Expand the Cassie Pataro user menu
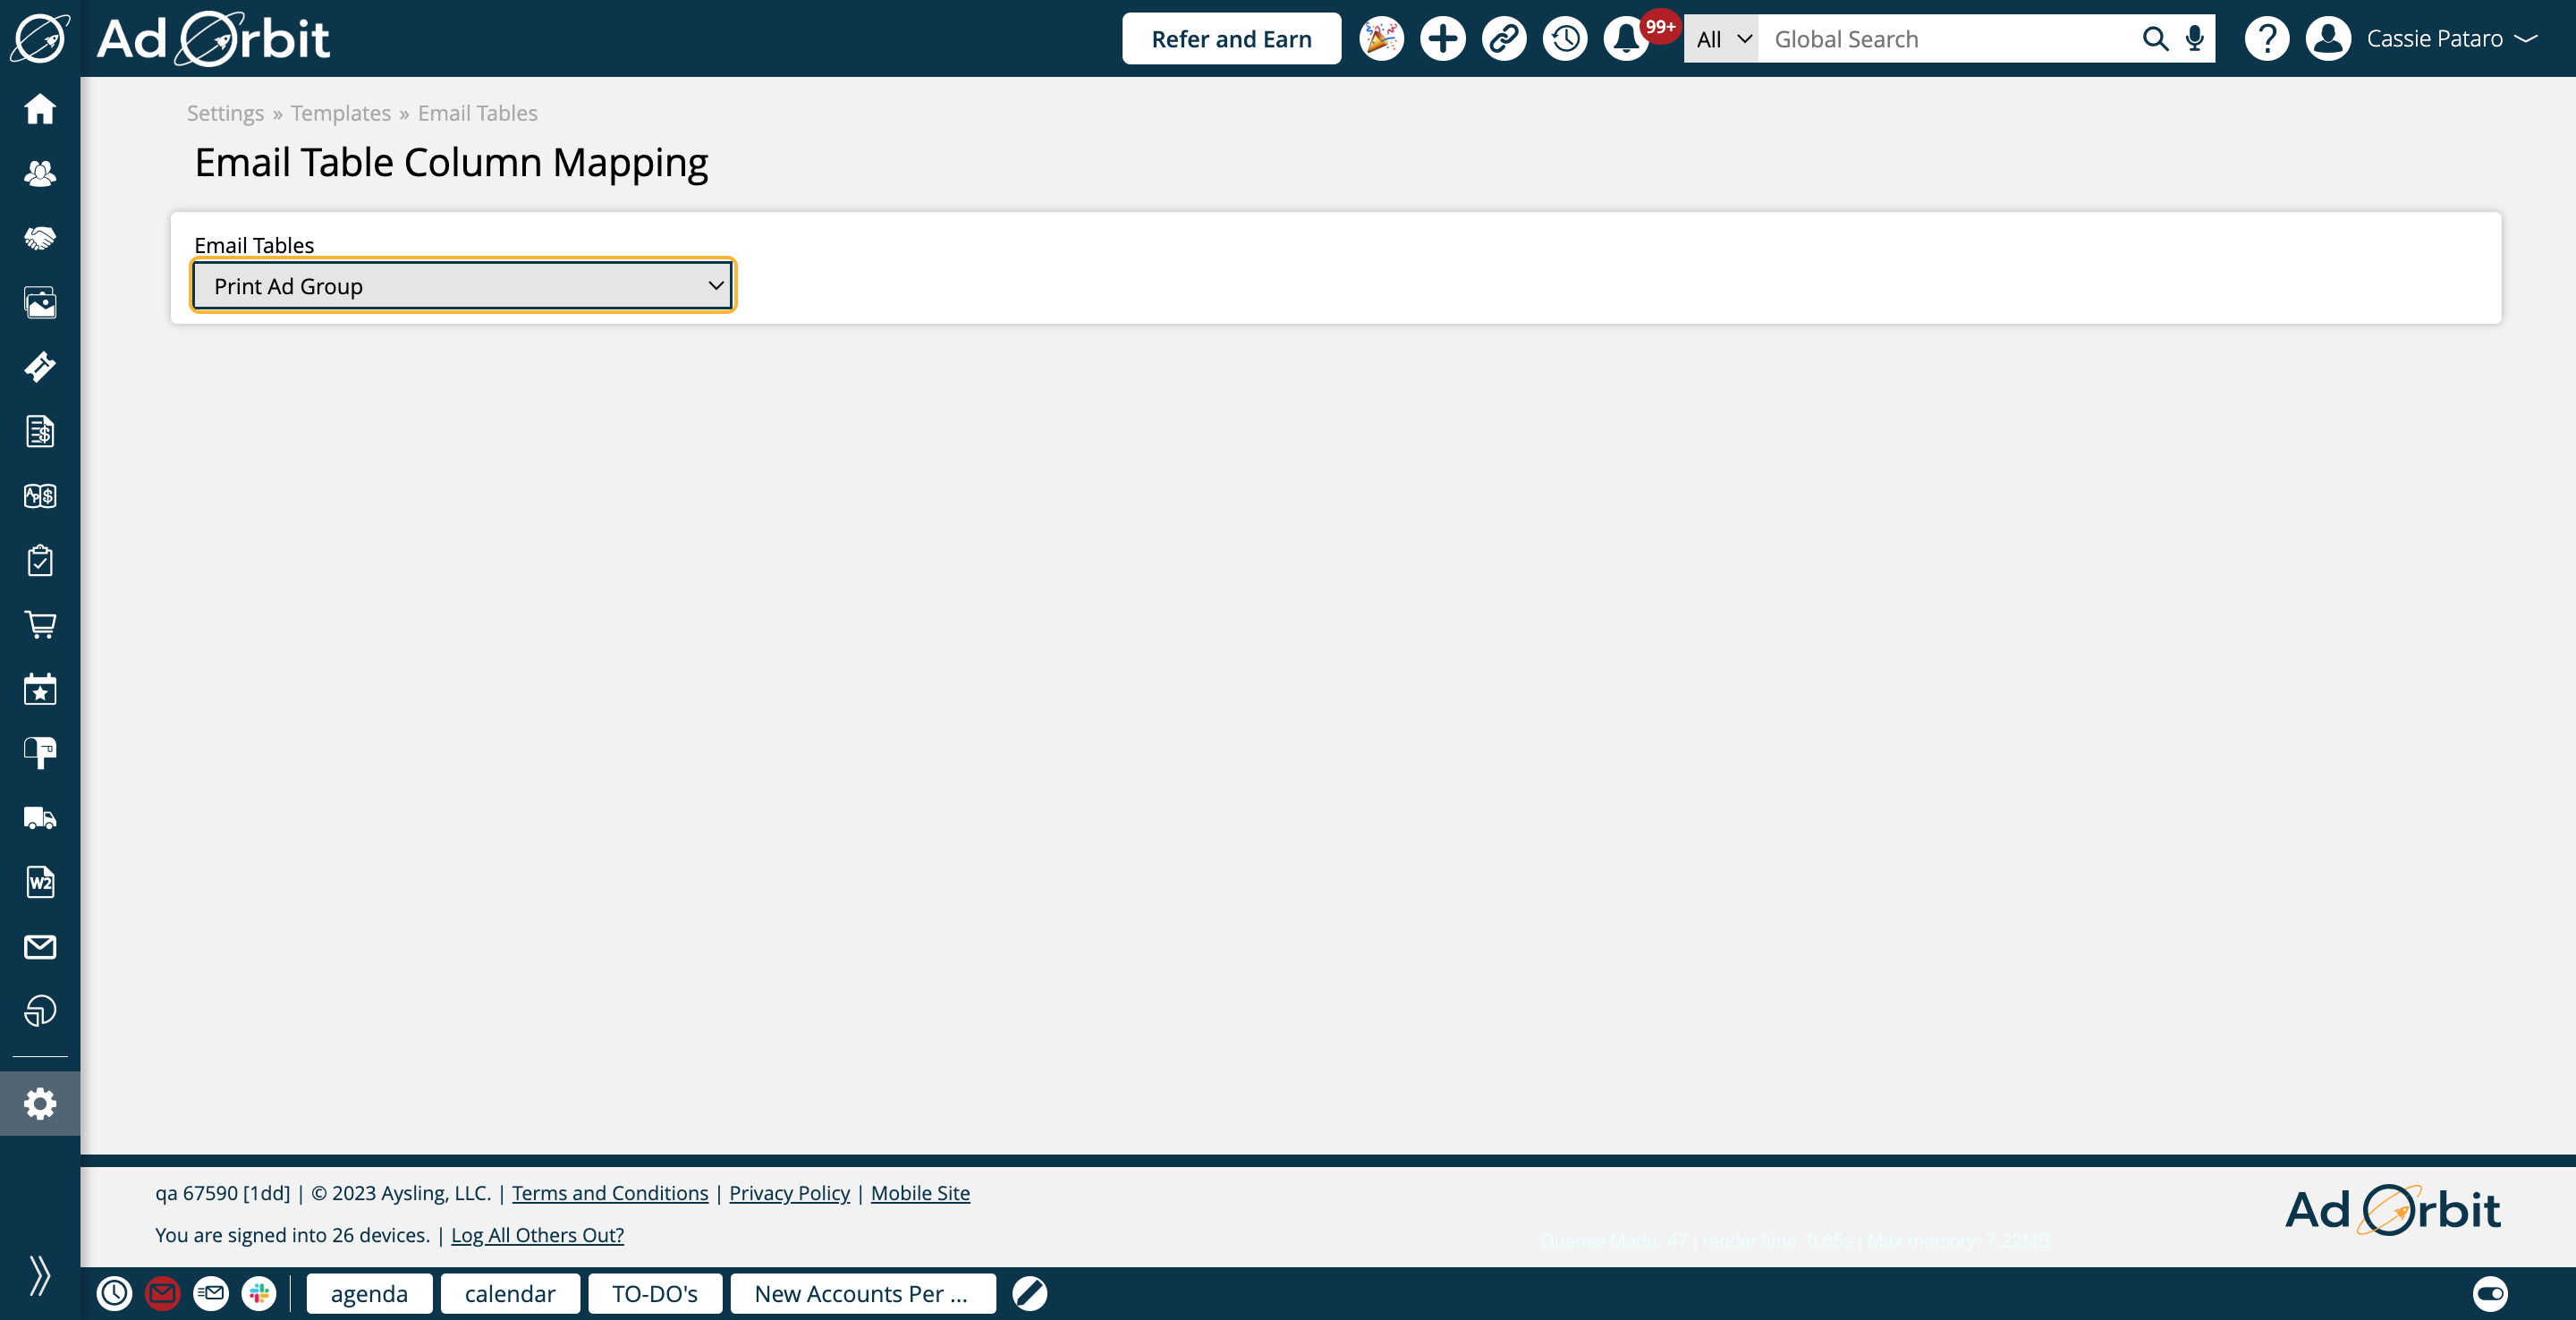The height and width of the screenshot is (1320, 2576). 2450,39
